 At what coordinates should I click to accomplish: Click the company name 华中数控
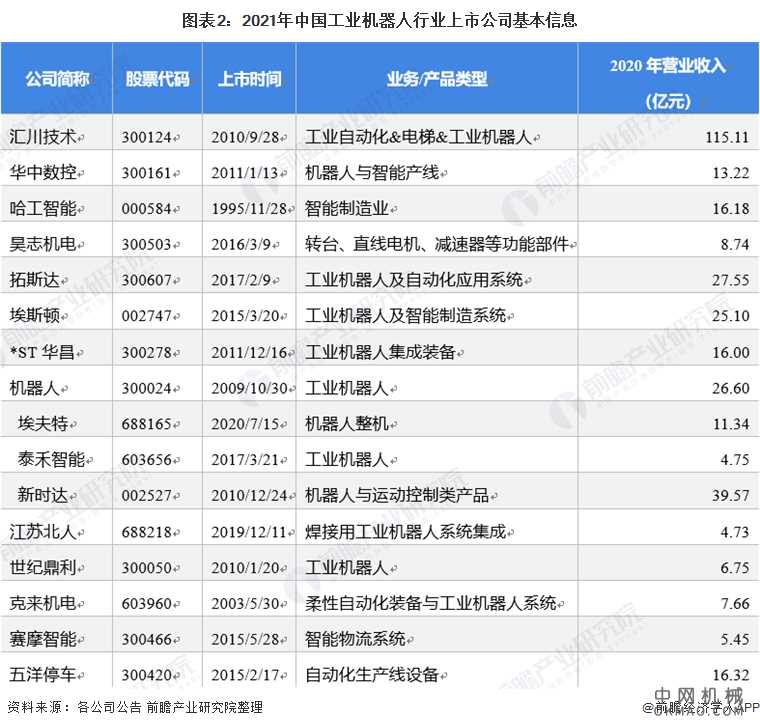(43, 173)
